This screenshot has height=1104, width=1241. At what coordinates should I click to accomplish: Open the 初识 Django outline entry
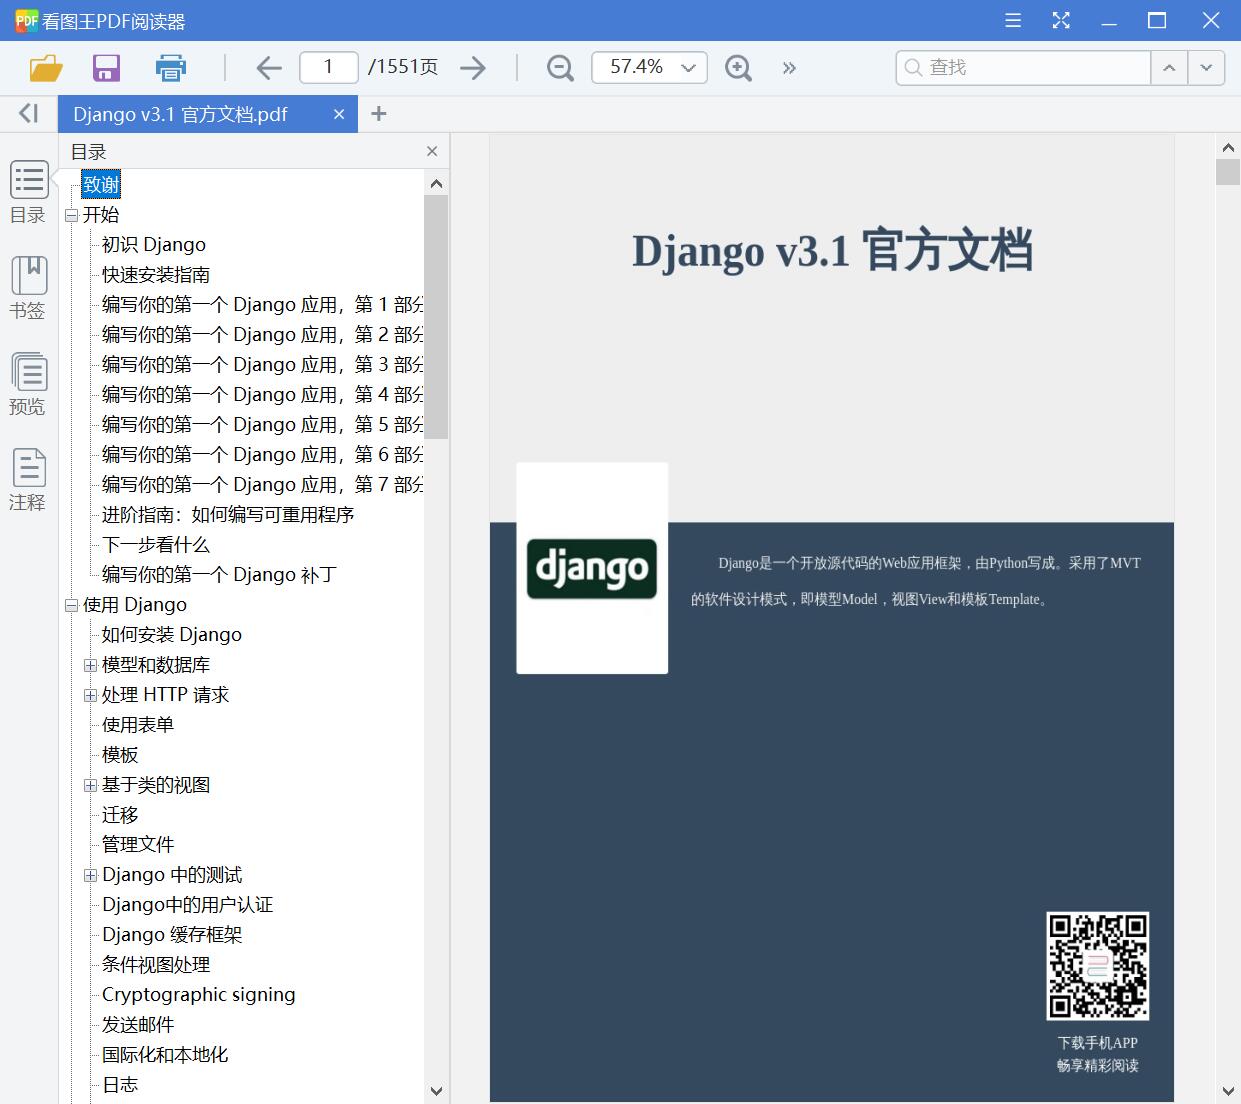[x=154, y=245]
